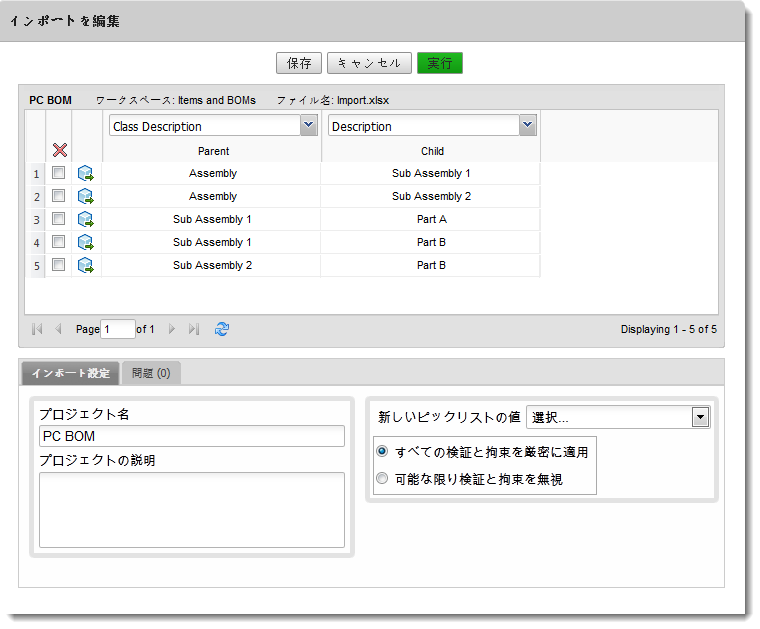
Task: Click the item icon in row 5
Action: pos(86,265)
